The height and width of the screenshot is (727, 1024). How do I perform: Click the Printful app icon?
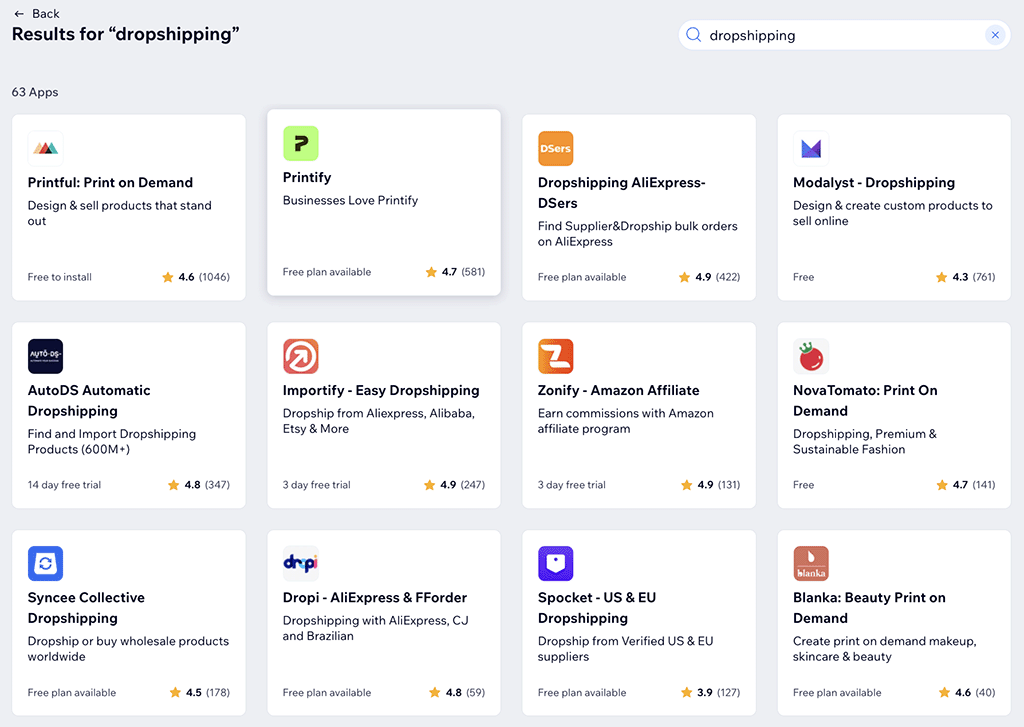click(x=45, y=148)
